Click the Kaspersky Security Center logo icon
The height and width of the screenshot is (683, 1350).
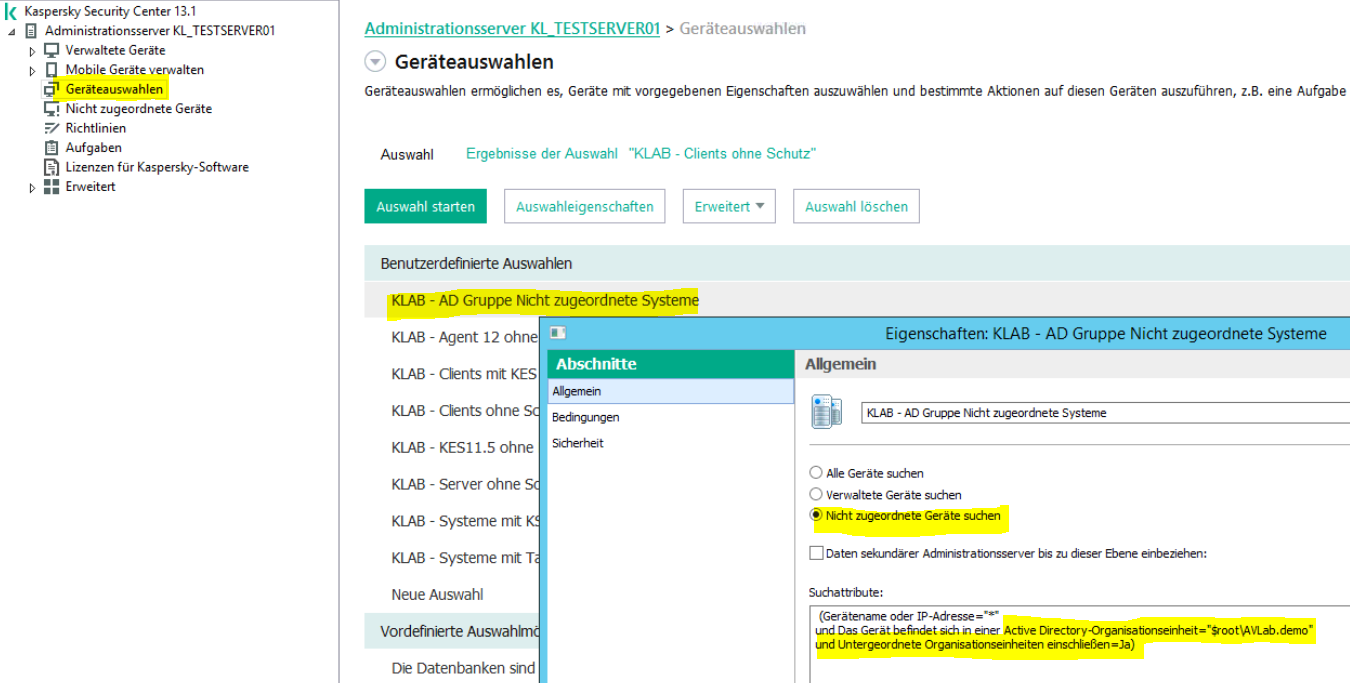pyautogui.click(x=11, y=11)
